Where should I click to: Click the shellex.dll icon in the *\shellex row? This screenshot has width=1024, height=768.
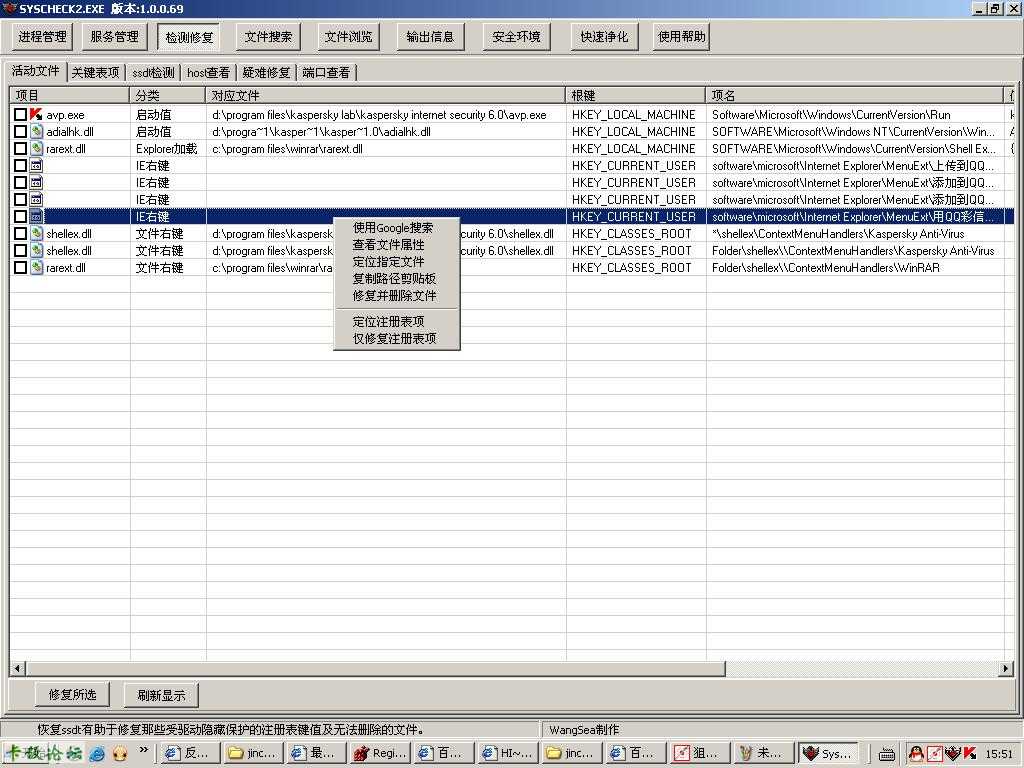tap(36, 233)
